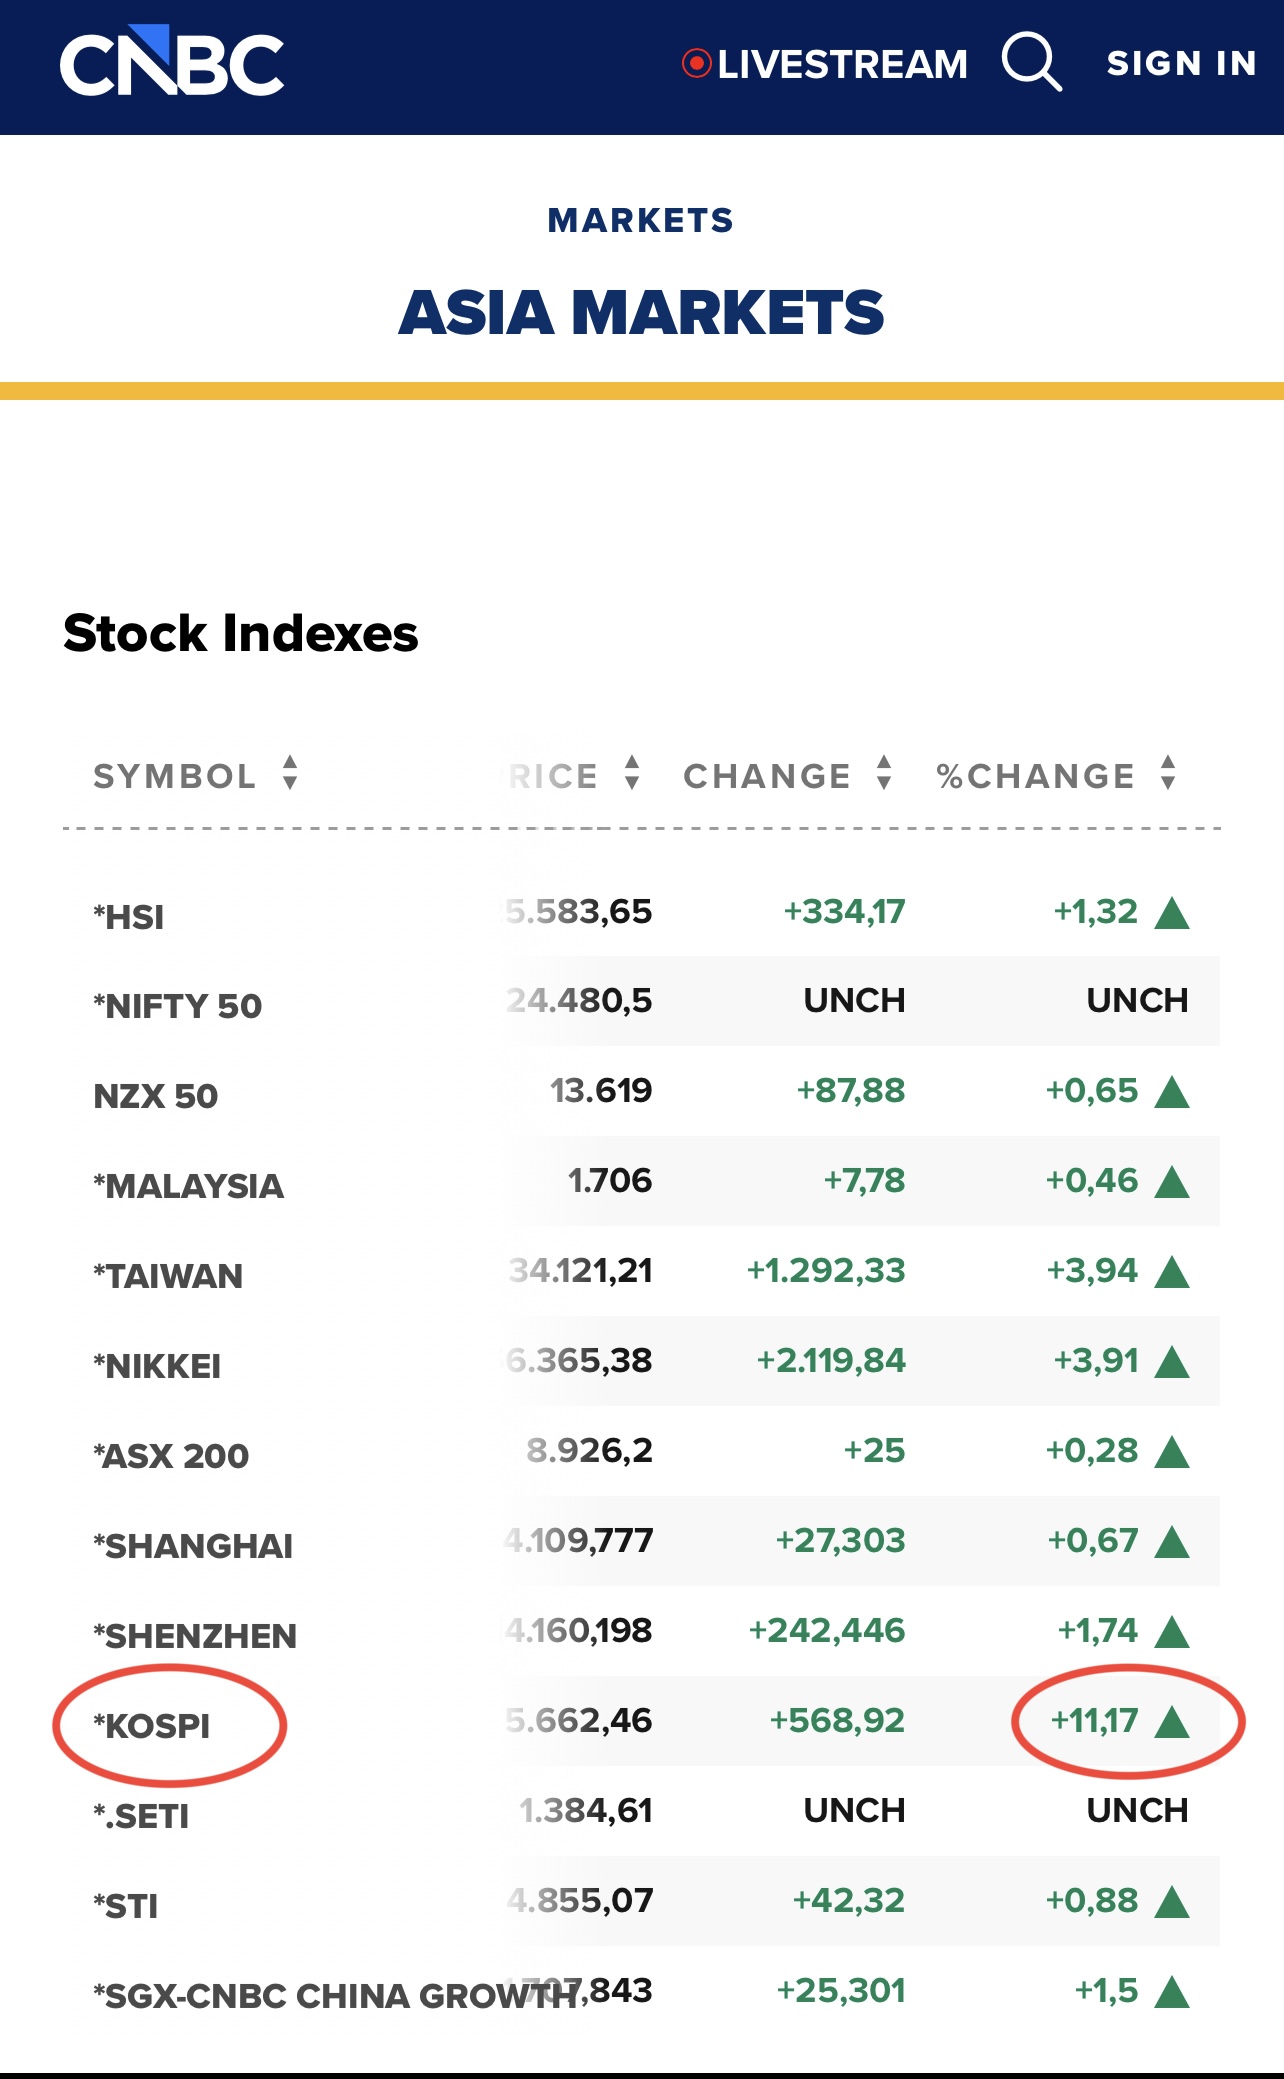Click SIGN IN link
The image size is (1284, 2079).
pyautogui.click(x=1181, y=63)
